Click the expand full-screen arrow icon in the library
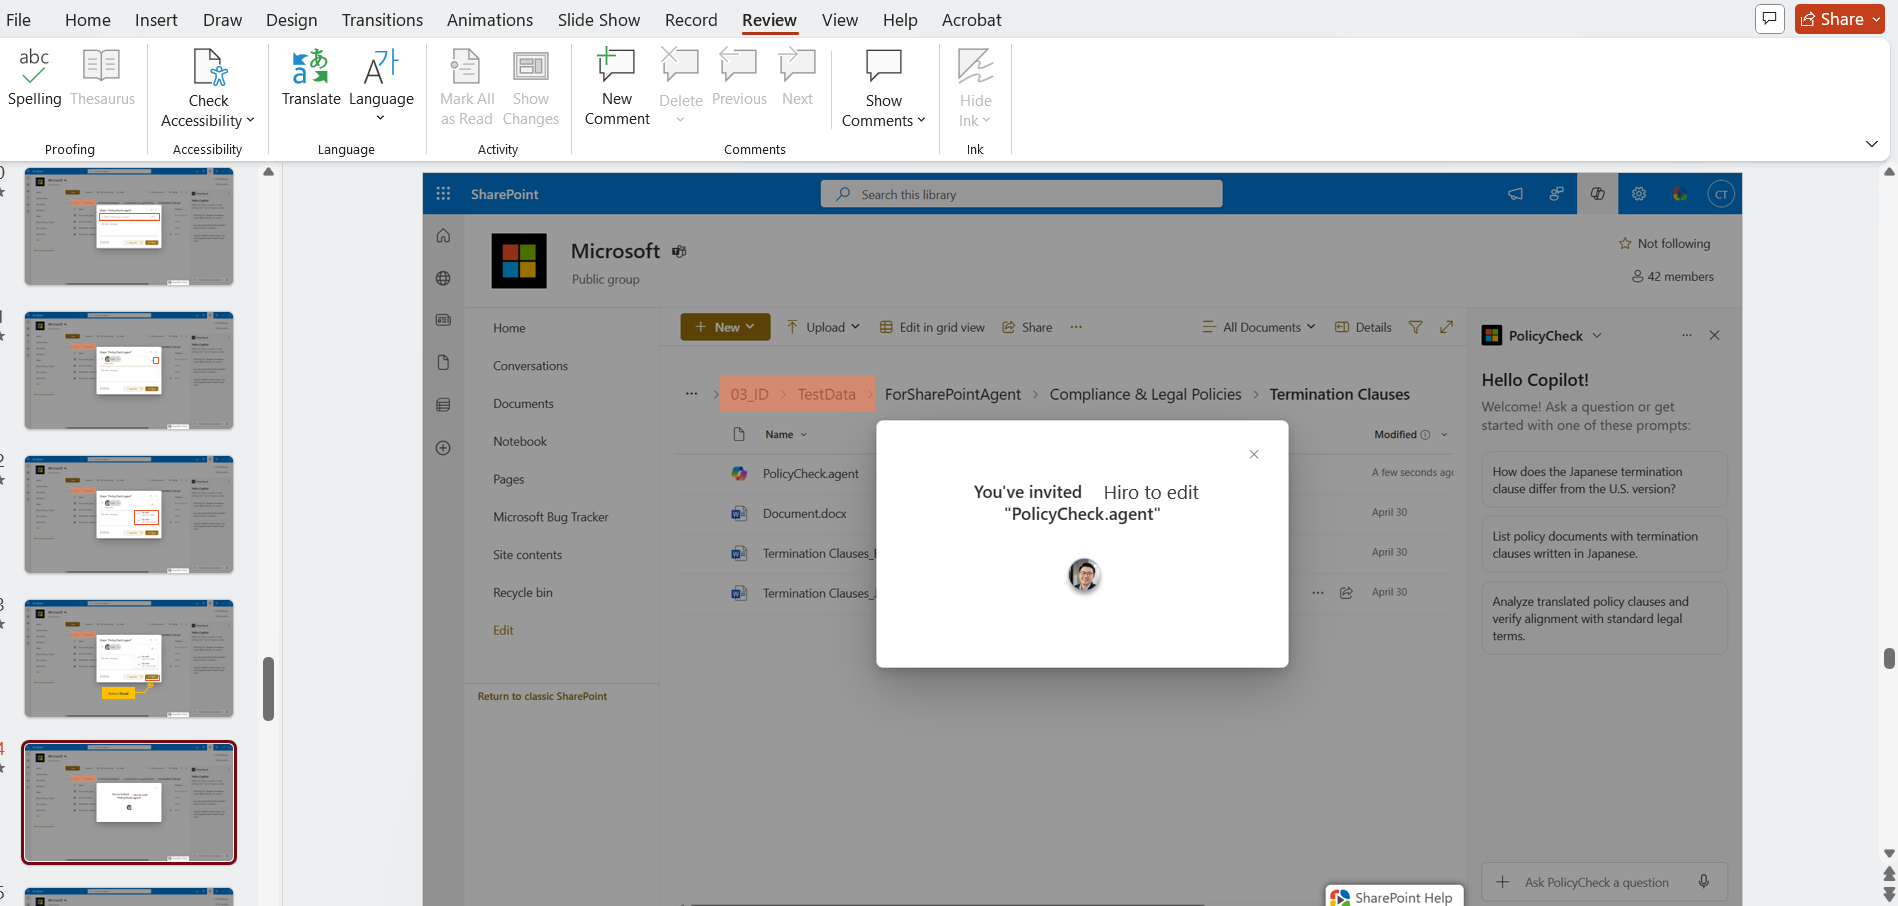This screenshot has width=1898, height=906. [x=1446, y=327]
